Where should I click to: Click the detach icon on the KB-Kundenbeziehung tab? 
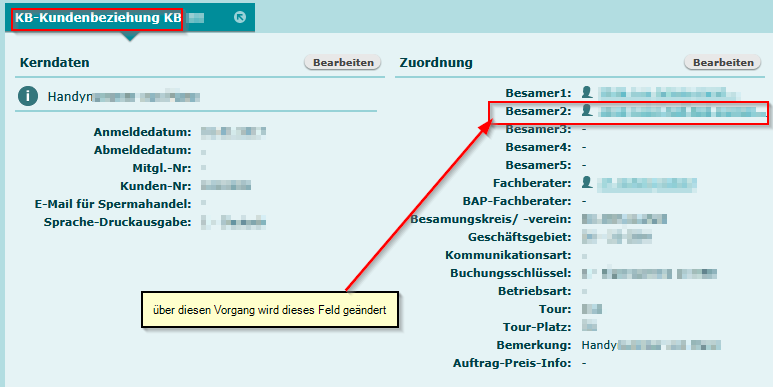coord(240,18)
